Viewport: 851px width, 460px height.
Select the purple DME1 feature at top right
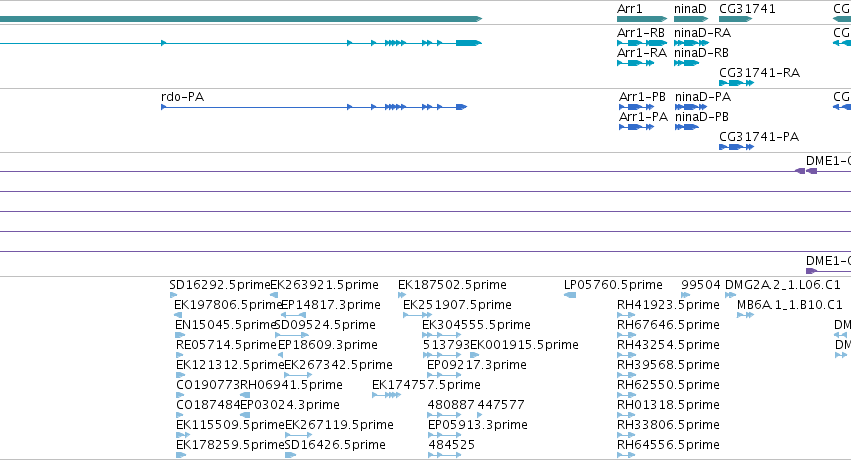pyautogui.click(x=806, y=171)
